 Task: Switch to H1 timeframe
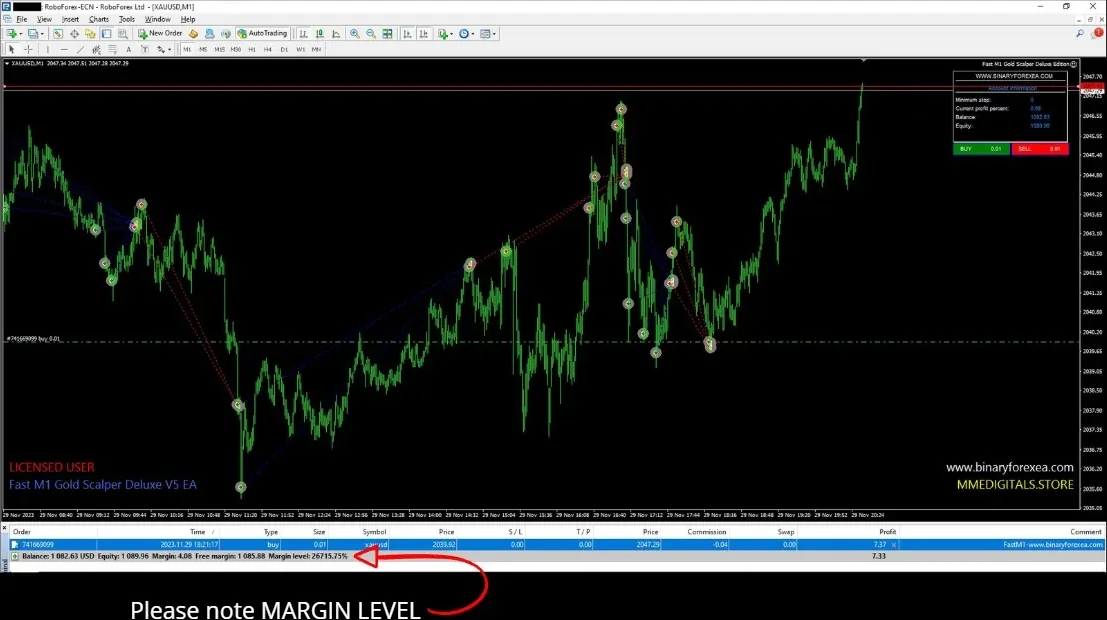coord(252,49)
